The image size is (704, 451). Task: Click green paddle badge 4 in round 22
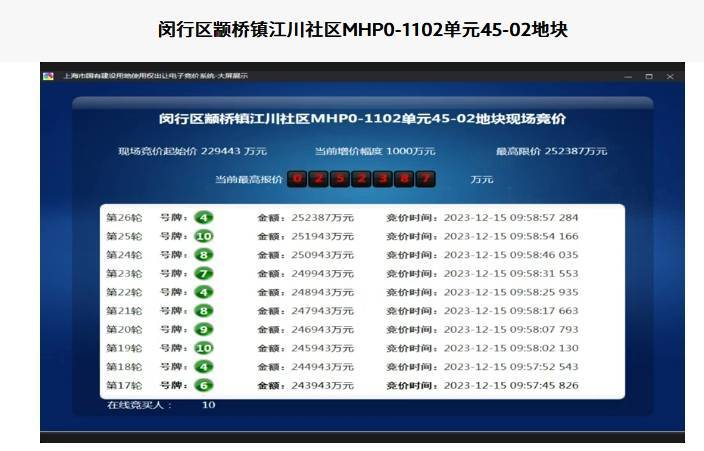pos(203,292)
